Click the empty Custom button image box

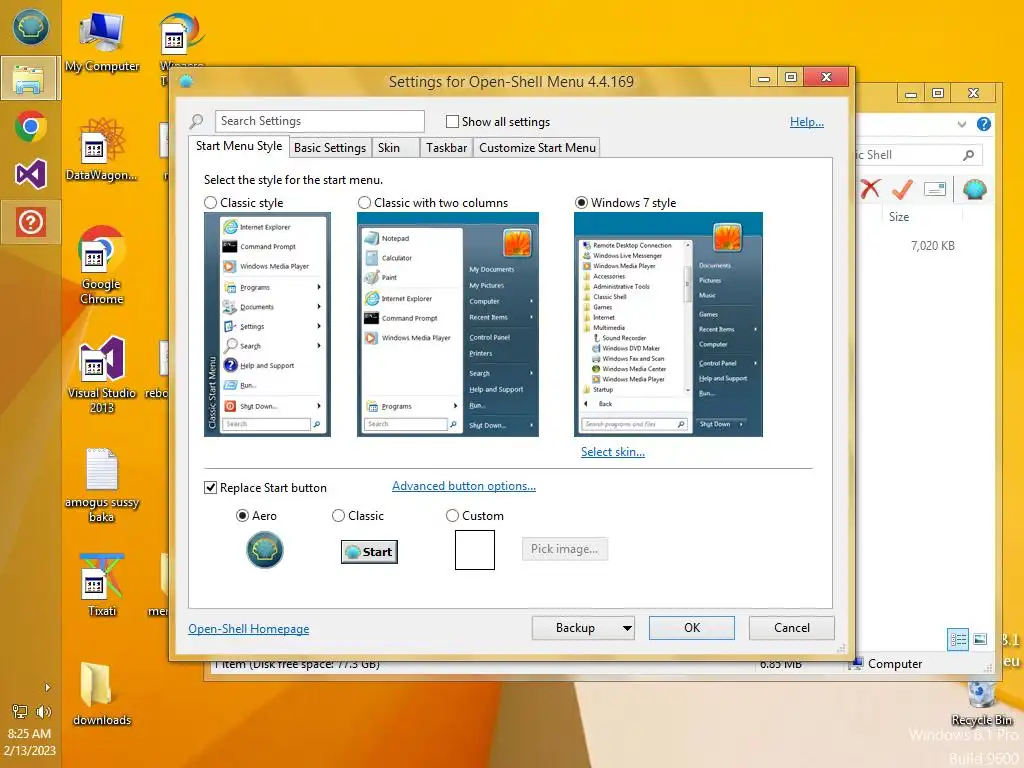(475, 550)
